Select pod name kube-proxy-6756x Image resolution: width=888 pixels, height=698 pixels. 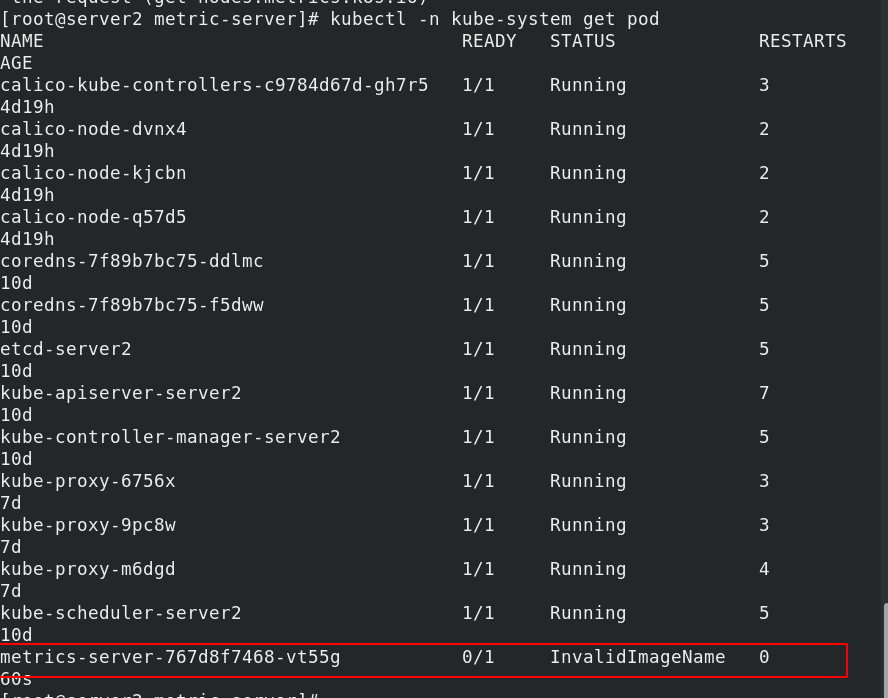click(x=88, y=482)
